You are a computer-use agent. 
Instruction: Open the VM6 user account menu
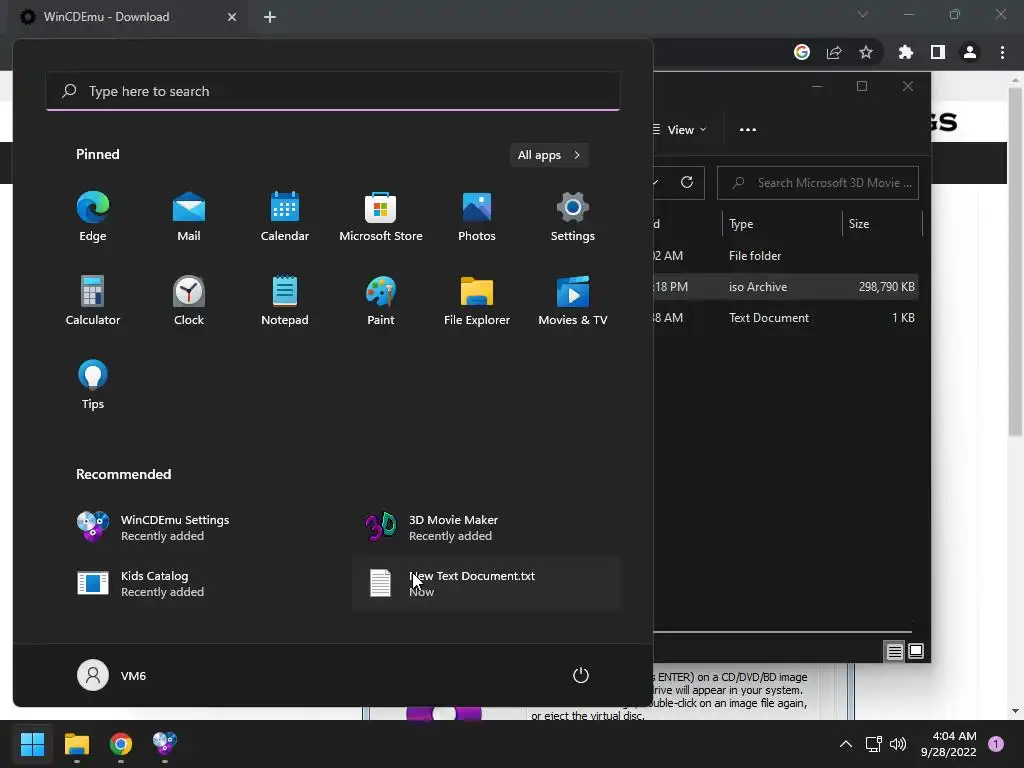[x=112, y=675]
